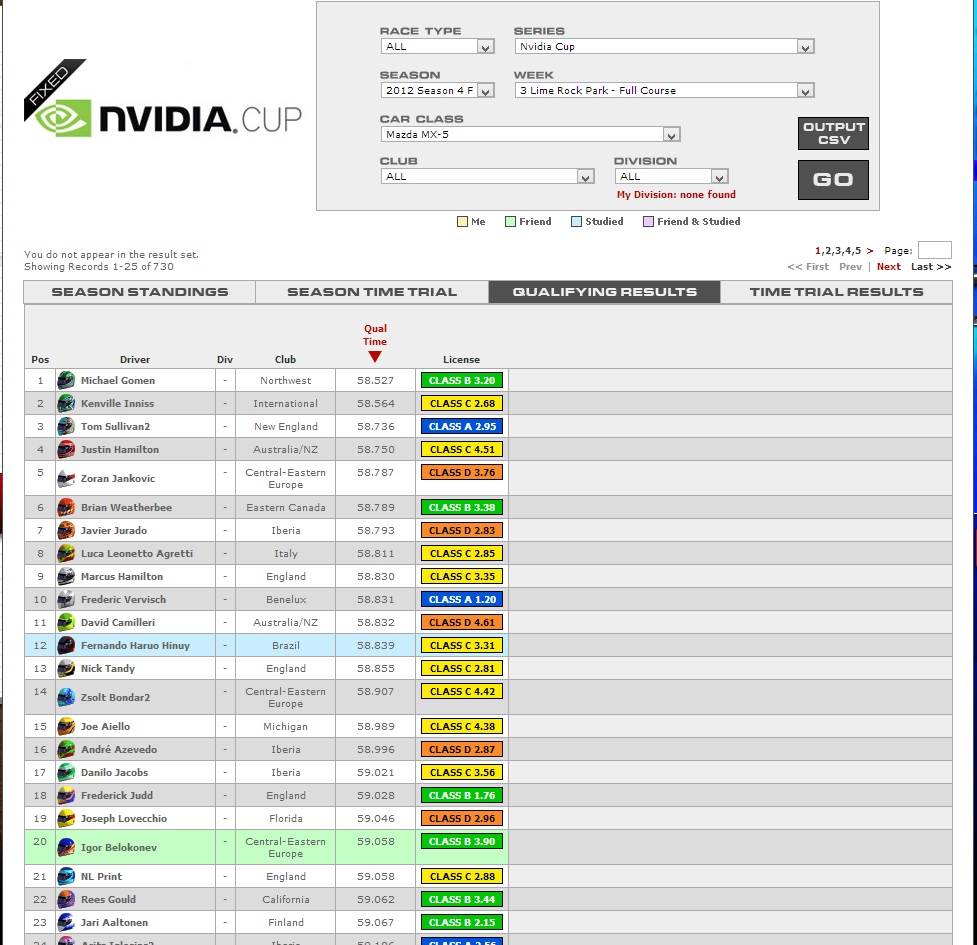Expand the Car Class Mazda MX-5 dropdown
Screen dimensions: 977x945
(x=530, y=135)
